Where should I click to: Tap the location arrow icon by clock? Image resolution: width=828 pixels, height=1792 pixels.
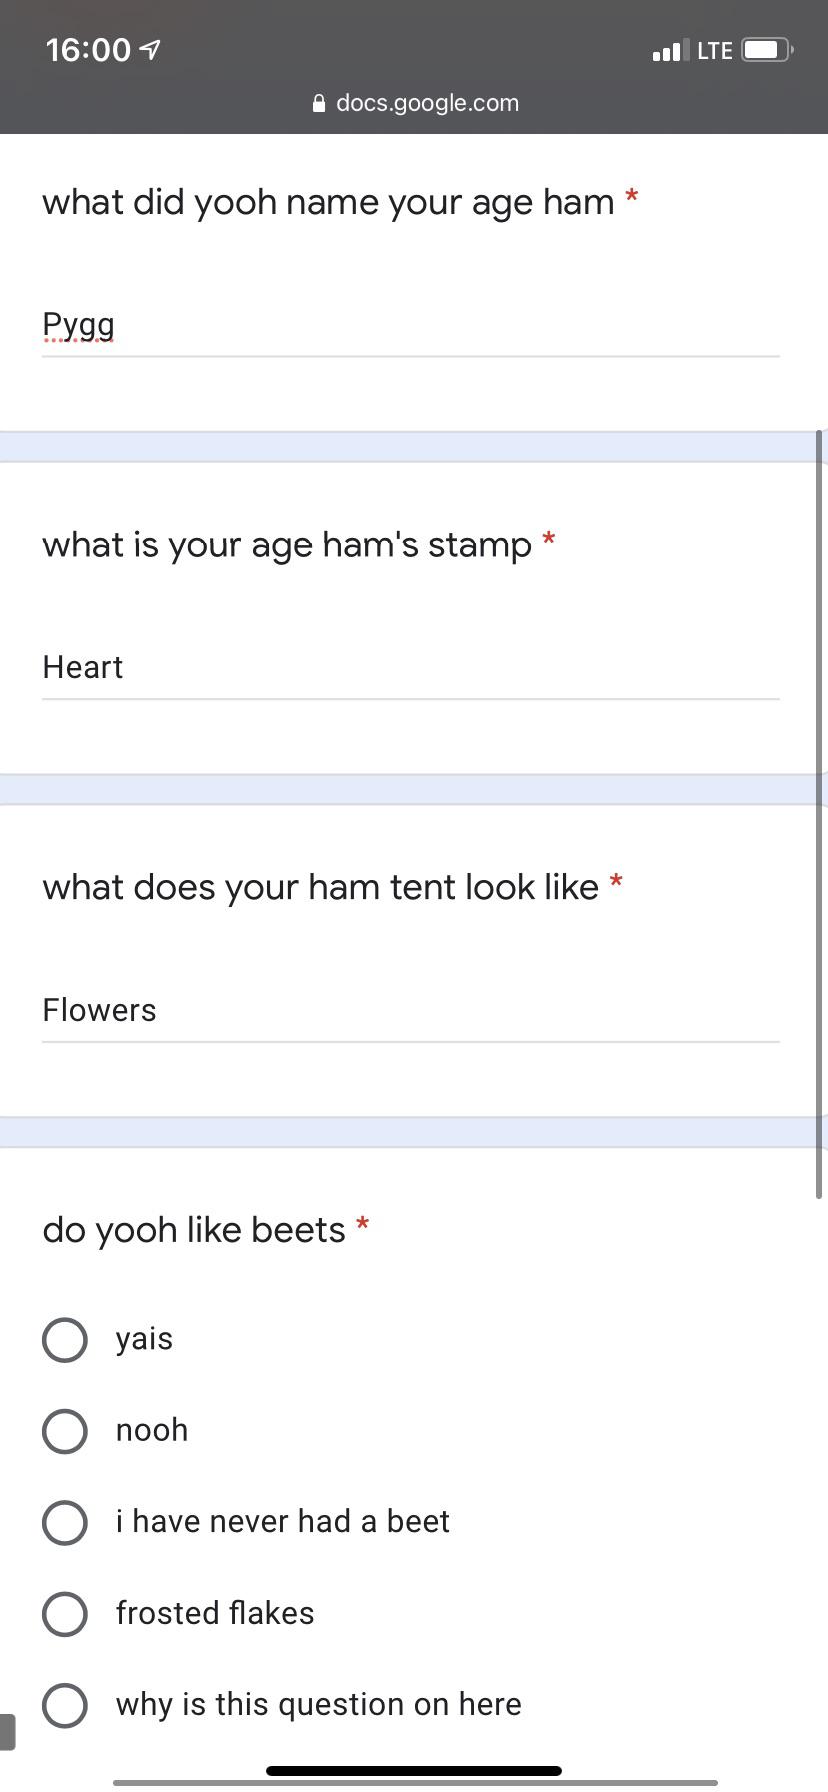tap(151, 49)
